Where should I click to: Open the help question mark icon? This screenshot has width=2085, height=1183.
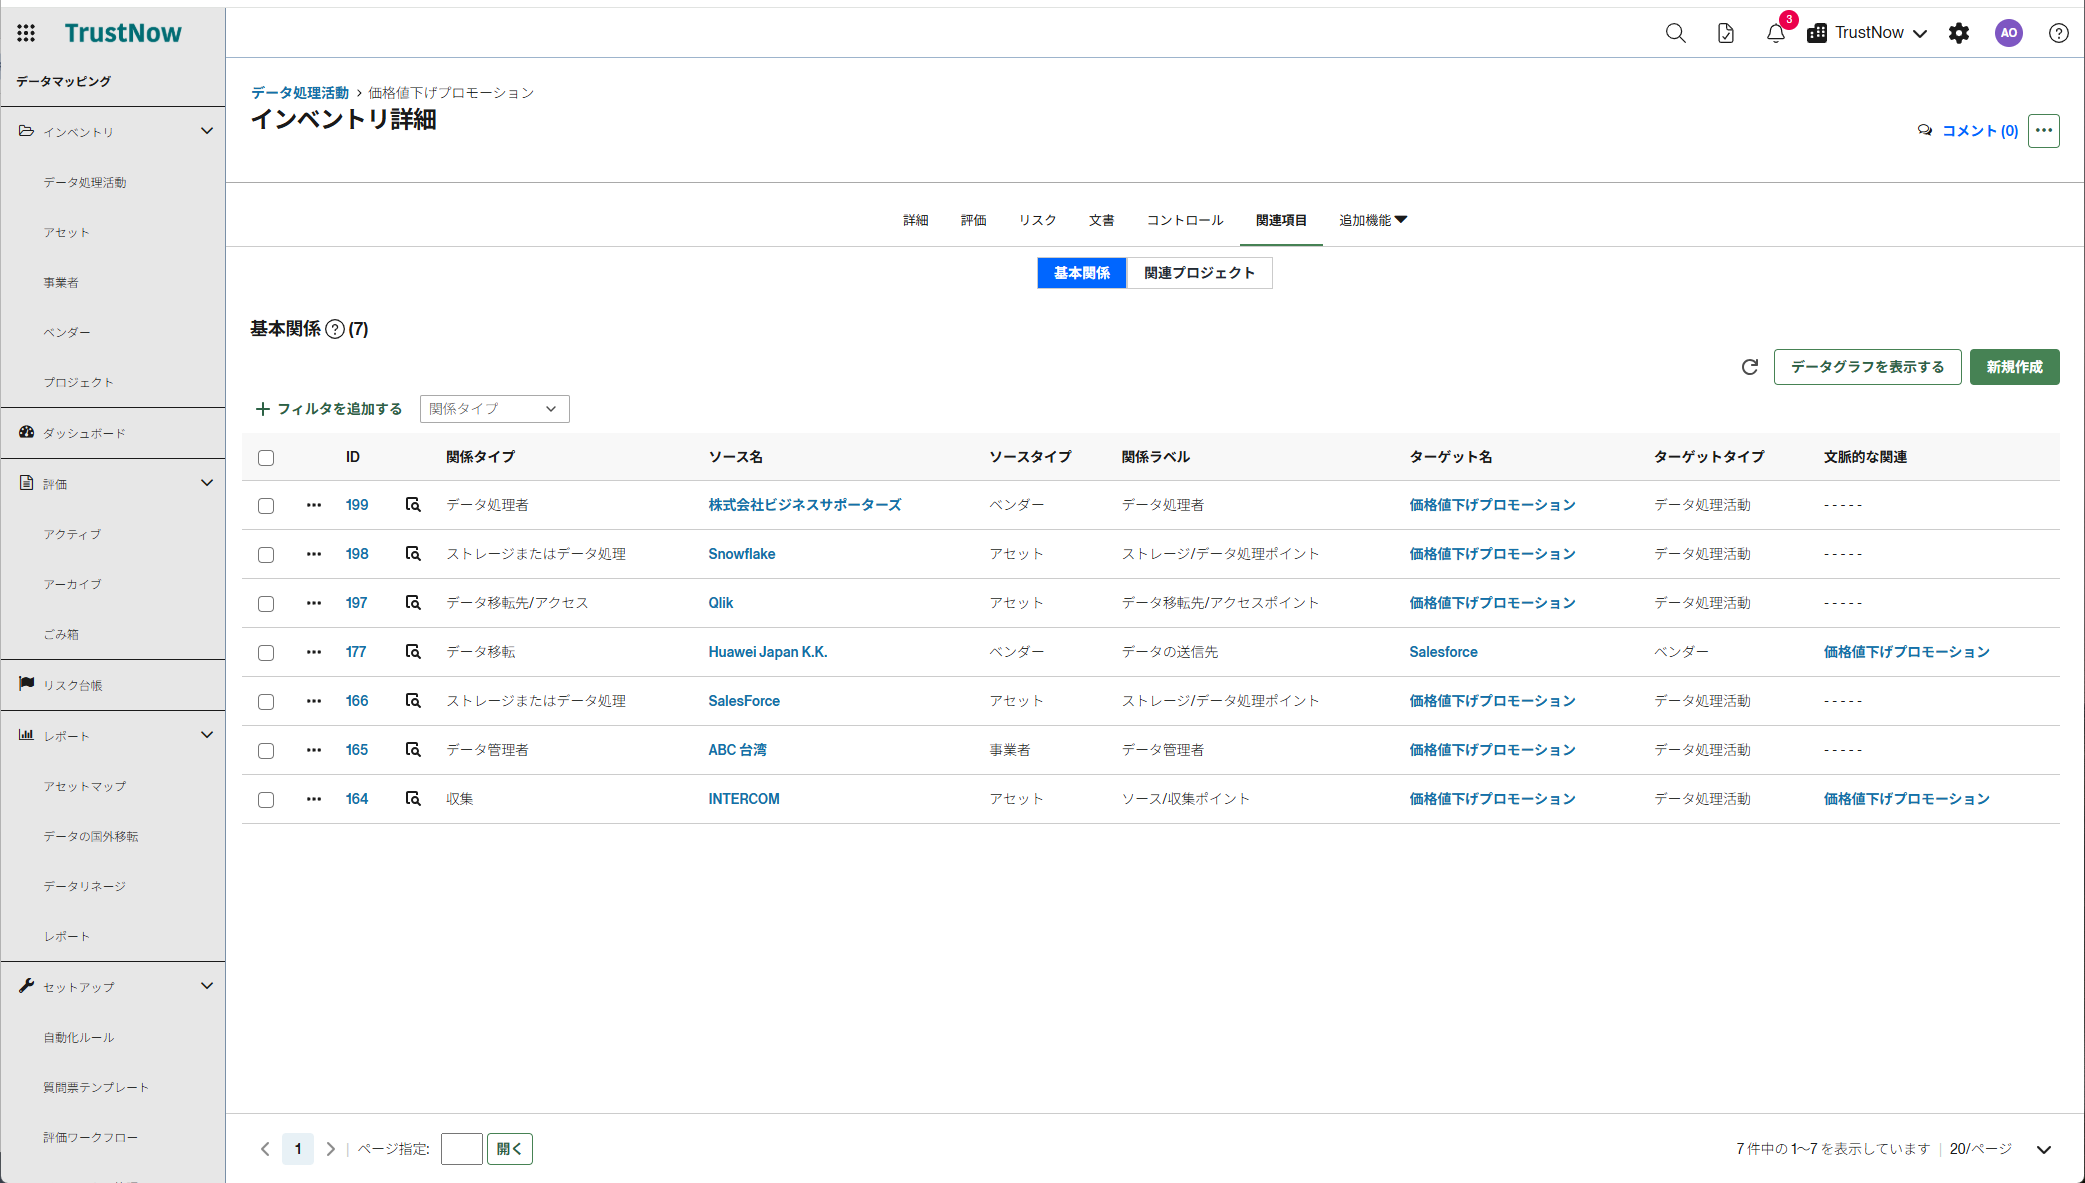click(2059, 33)
